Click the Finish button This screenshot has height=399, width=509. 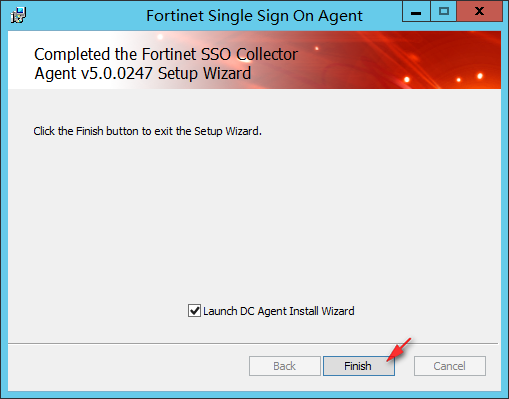pyautogui.click(x=359, y=366)
